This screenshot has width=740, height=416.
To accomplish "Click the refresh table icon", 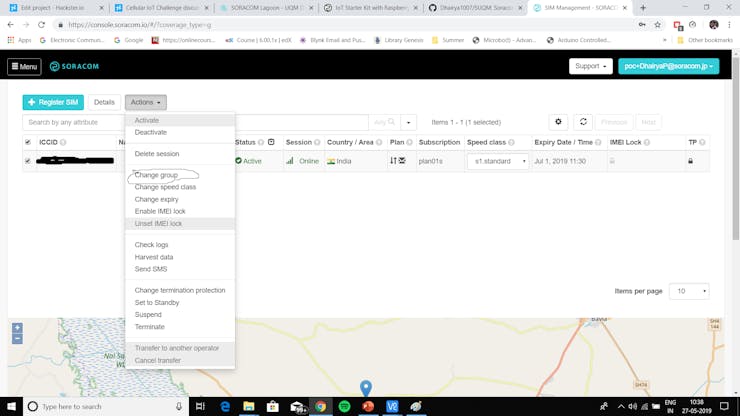I will point(583,122).
